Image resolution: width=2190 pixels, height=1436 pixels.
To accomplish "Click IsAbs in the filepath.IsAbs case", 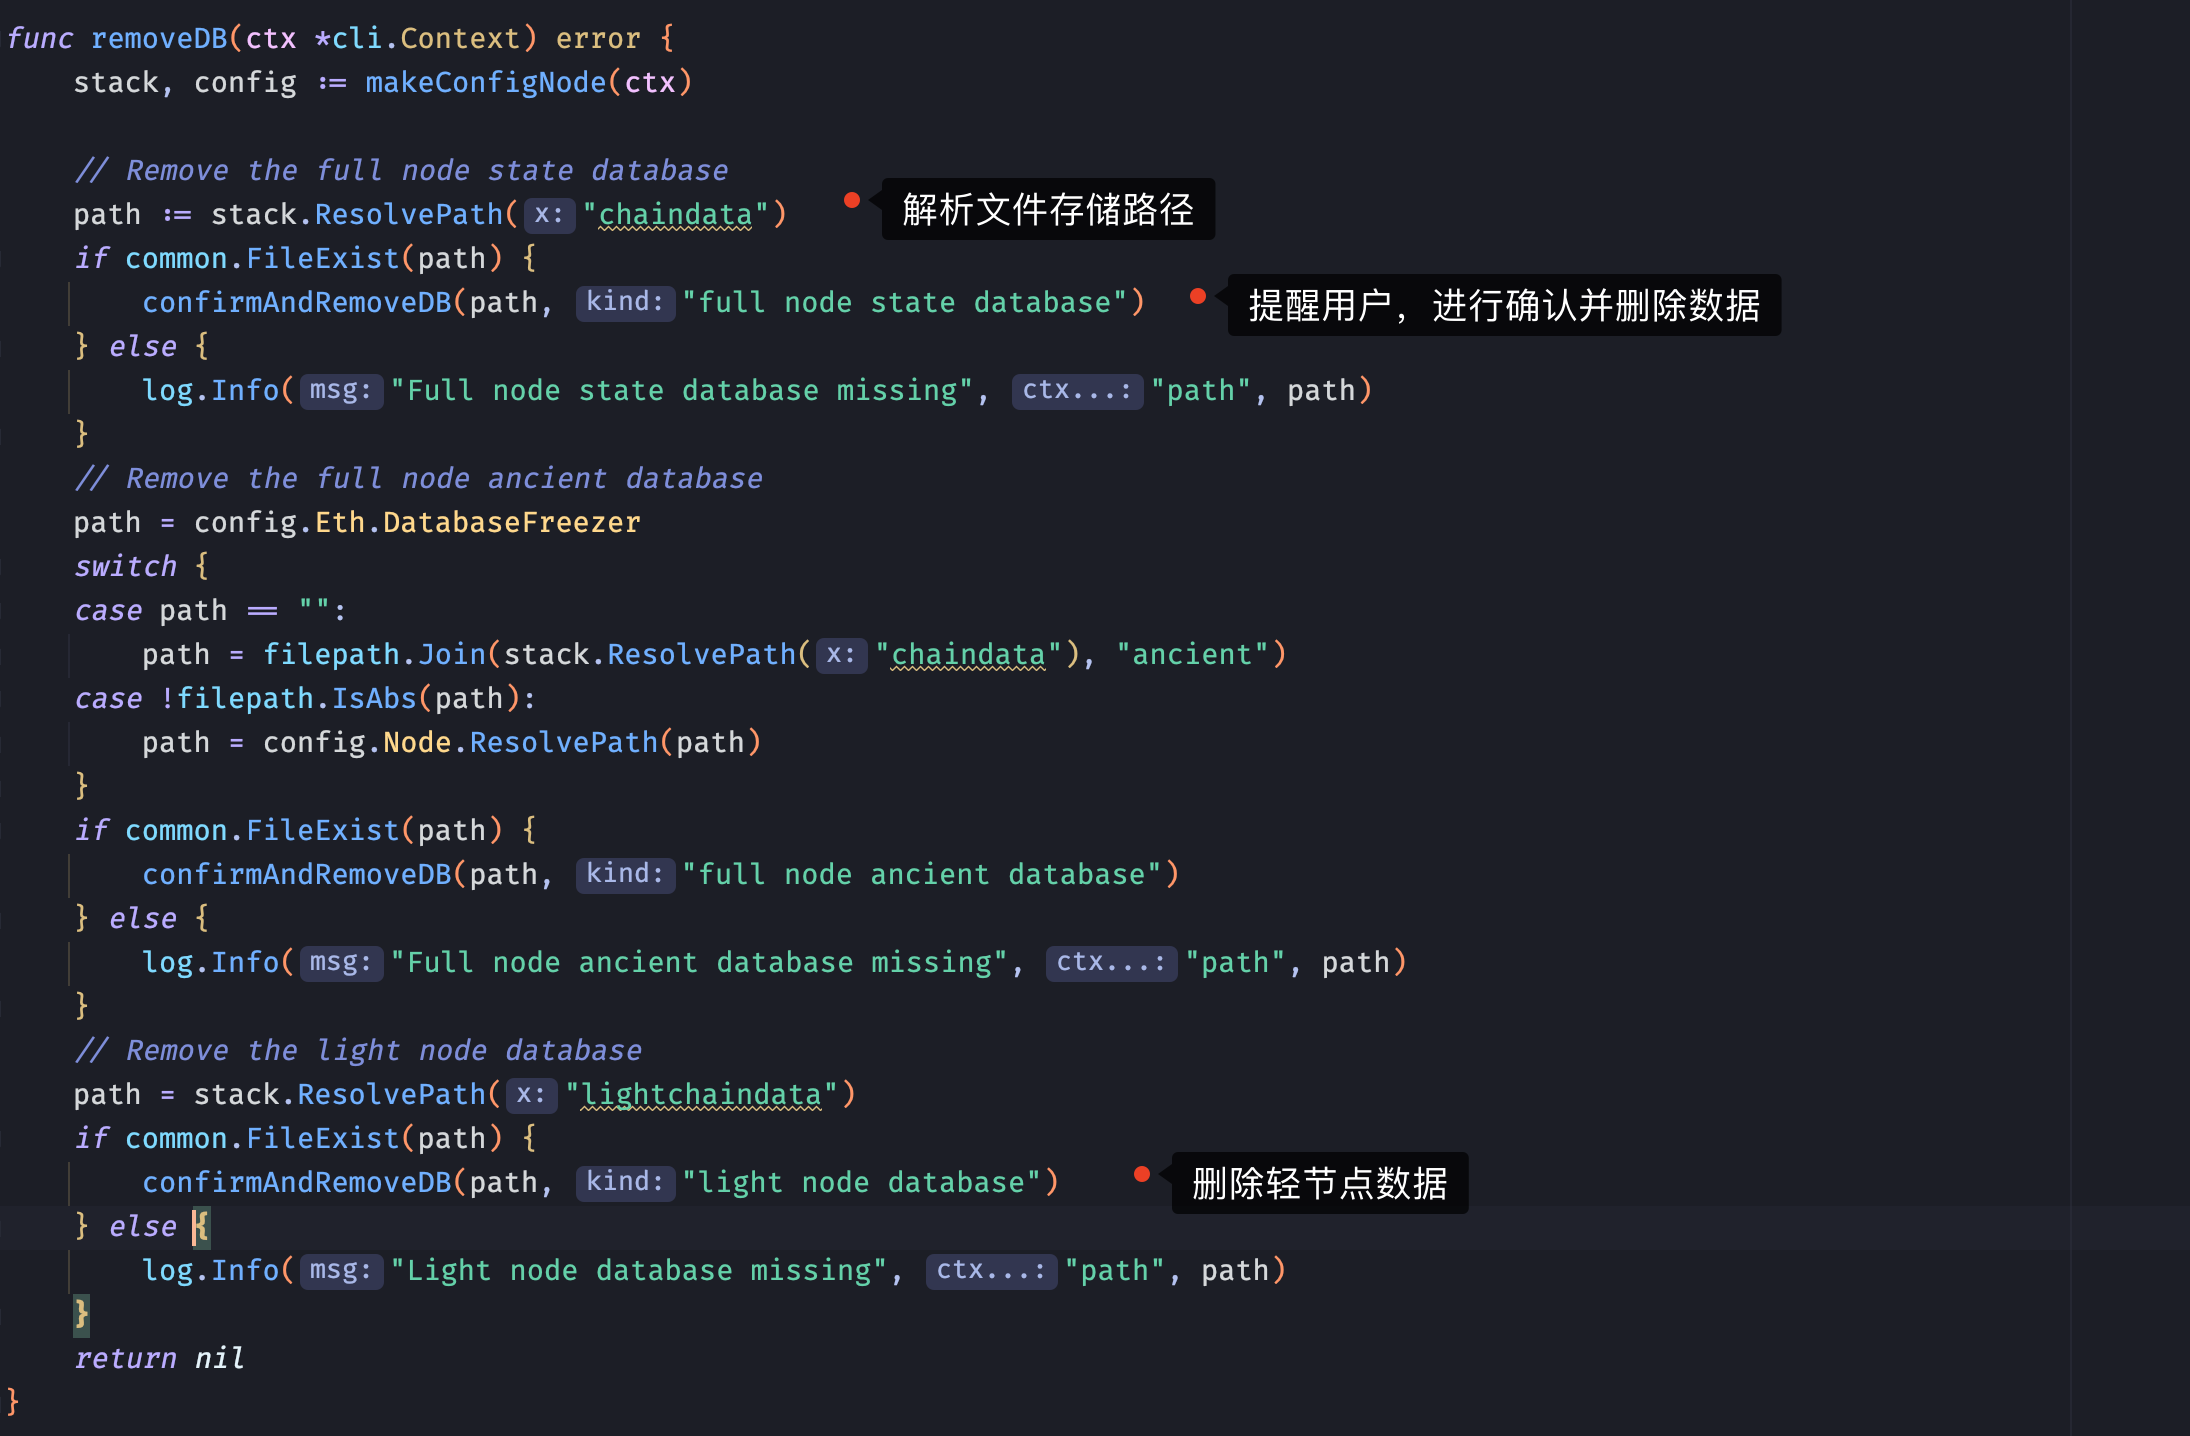I will coord(374,699).
